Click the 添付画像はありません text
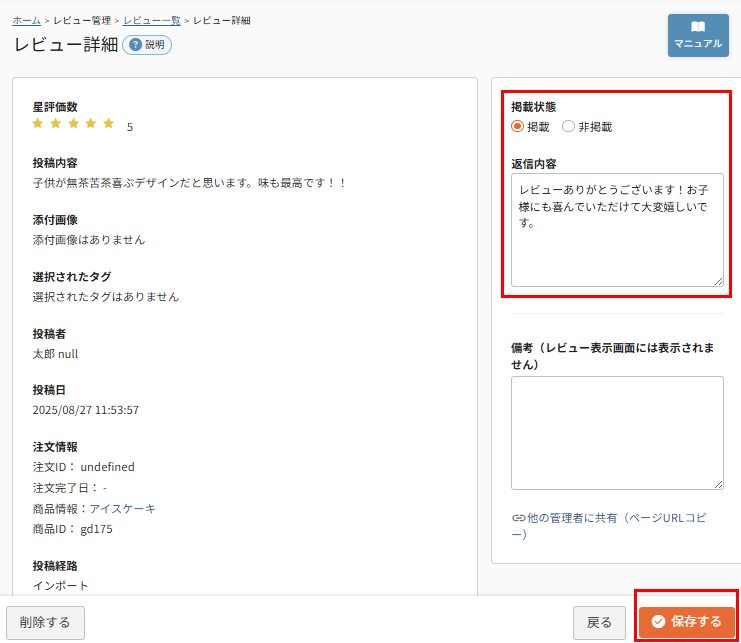Screen dimensions: 741x643 [x=89, y=240]
